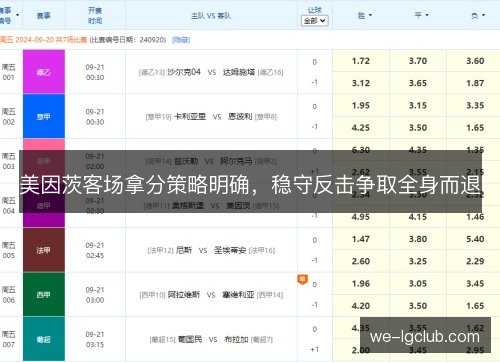Image resolution: width=500 pixels, height=362 pixels.
Task: Click the 隐藏 link beside the date
Action: click(x=181, y=40)
